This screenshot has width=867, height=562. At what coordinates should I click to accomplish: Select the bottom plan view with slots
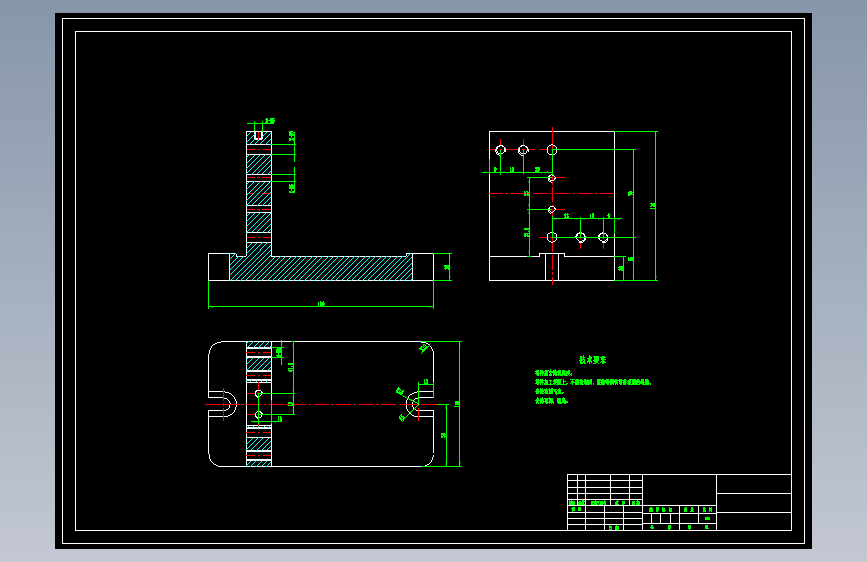coord(321,404)
